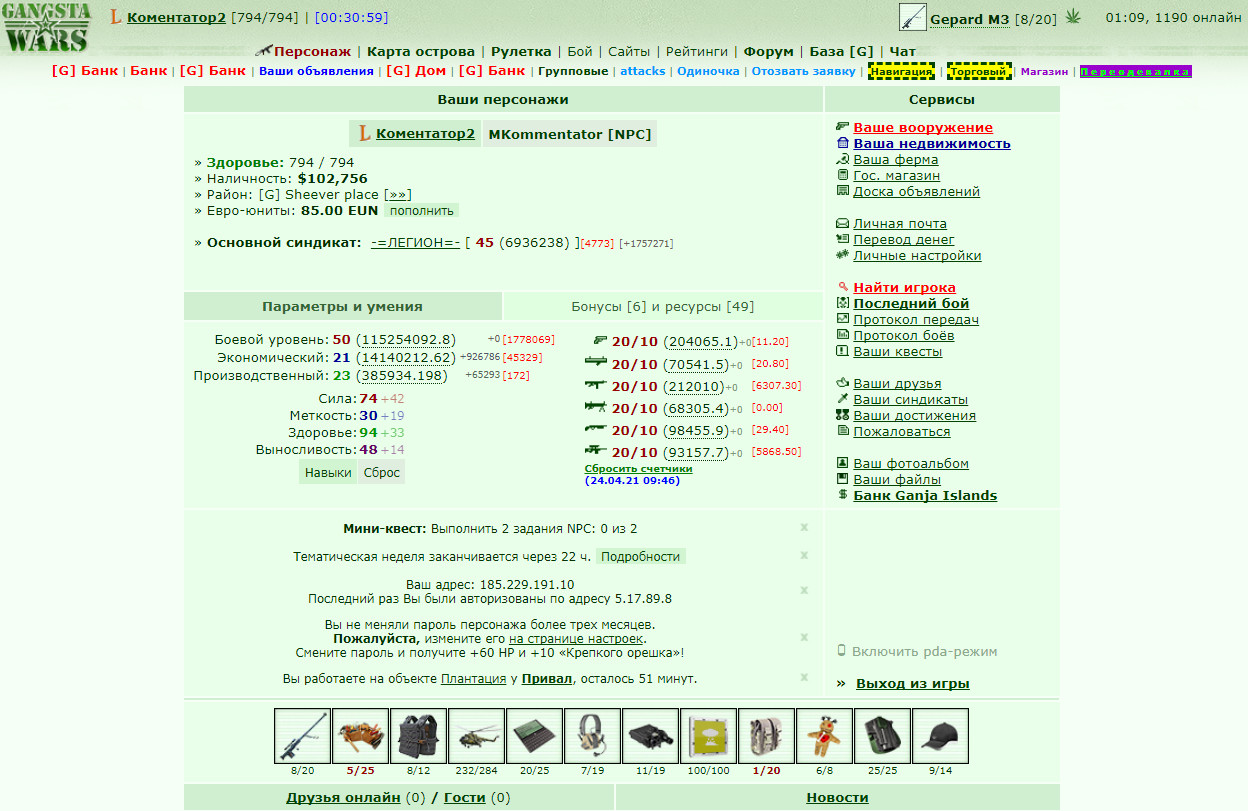
Task: Select the tablet PDA item 20/25
Action: (x=534, y=736)
